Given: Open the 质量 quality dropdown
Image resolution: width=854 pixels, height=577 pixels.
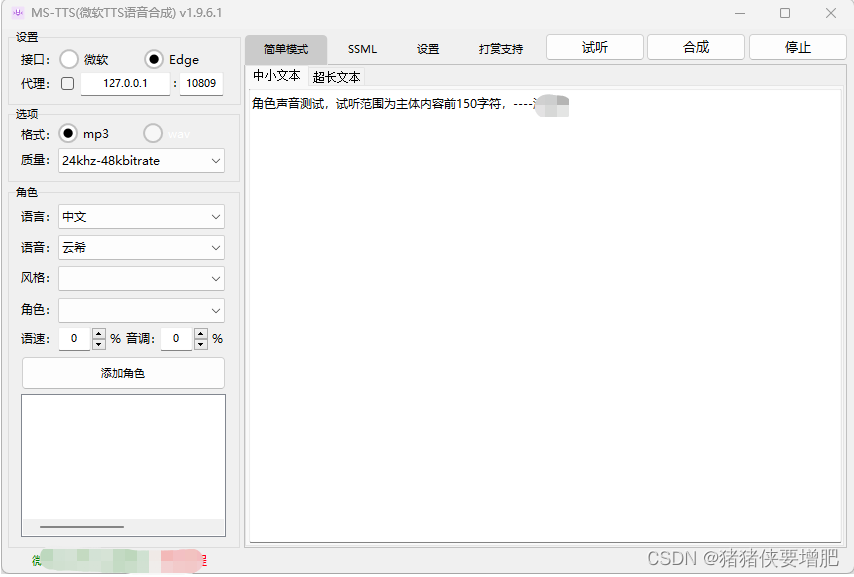Looking at the screenshot, I should click(142, 161).
